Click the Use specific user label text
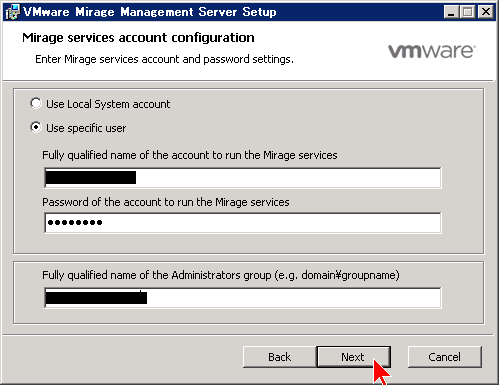This screenshot has height=385, width=499. point(86,128)
